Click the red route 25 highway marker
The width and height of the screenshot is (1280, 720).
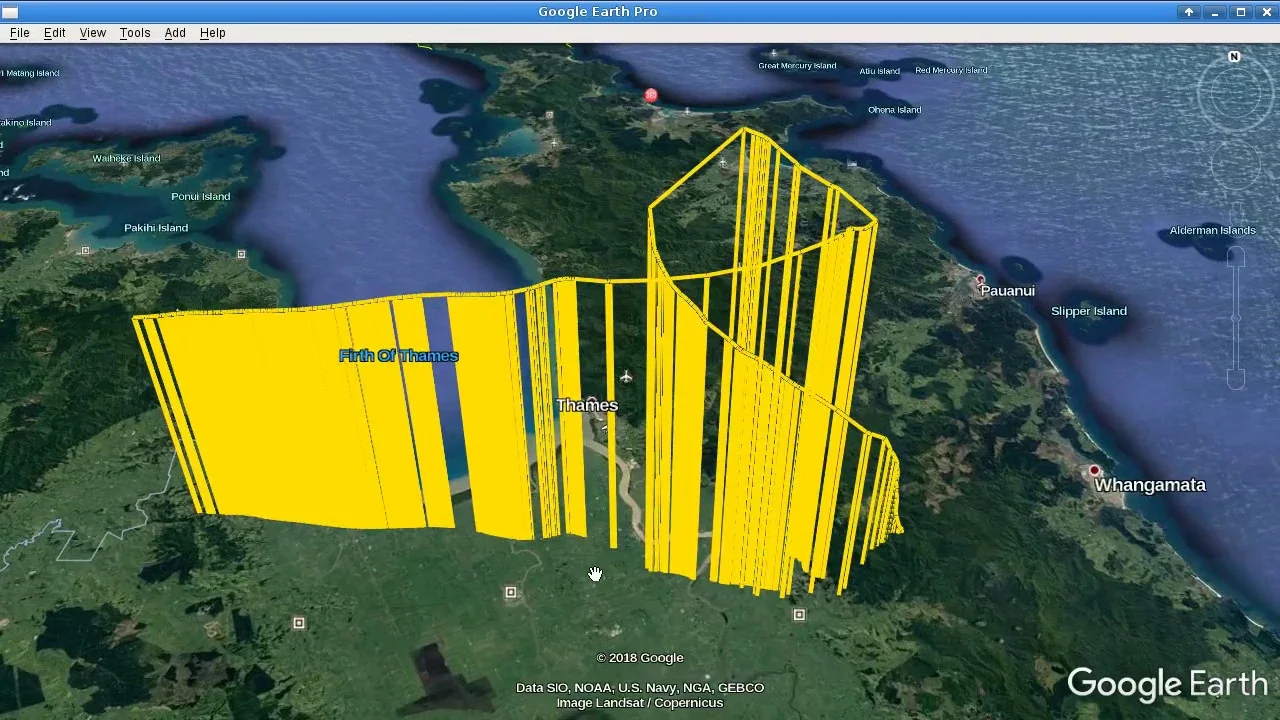coord(651,96)
